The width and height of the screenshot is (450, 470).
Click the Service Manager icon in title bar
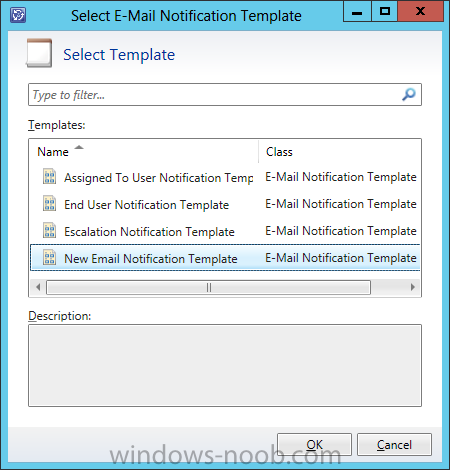[x=18, y=15]
